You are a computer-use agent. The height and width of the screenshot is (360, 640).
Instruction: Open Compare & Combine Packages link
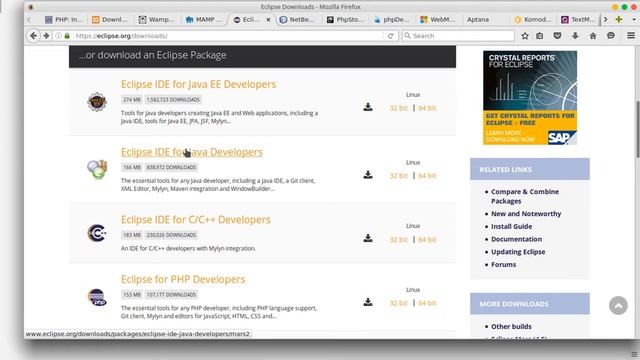(x=525, y=196)
